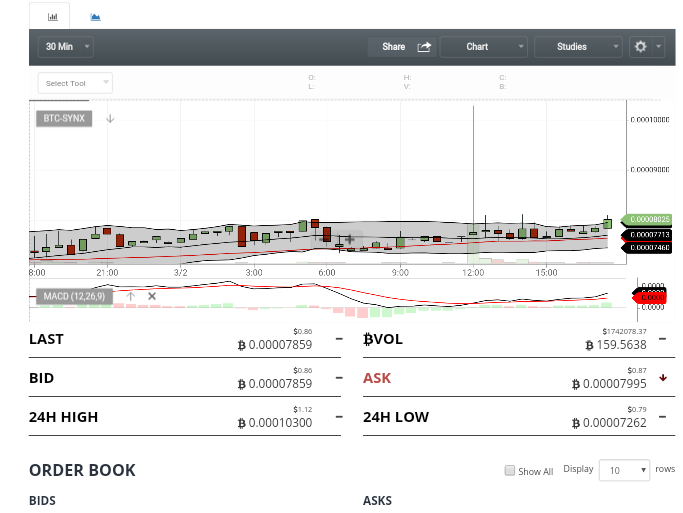Image resolution: width=683 pixels, height=513 pixels.
Task: Move MACD panel up with arrow icon
Action: click(x=131, y=297)
